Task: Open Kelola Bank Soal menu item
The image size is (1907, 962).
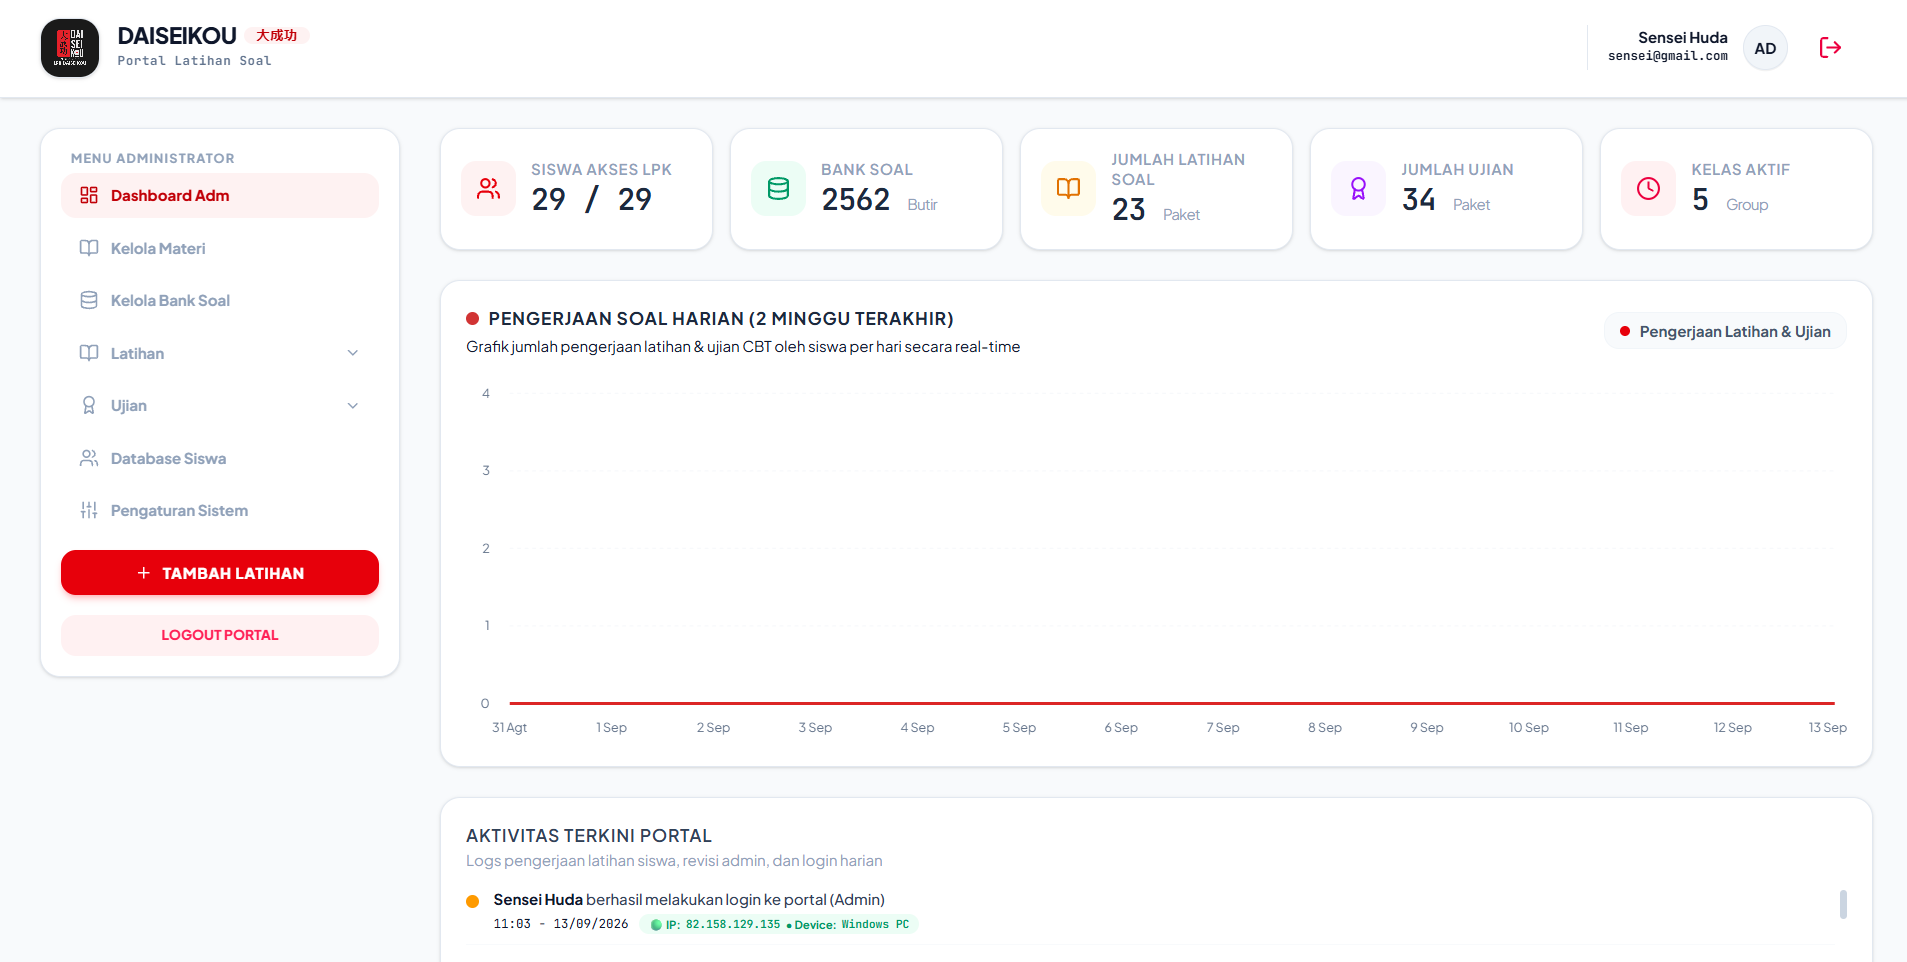Action: [220, 300]
